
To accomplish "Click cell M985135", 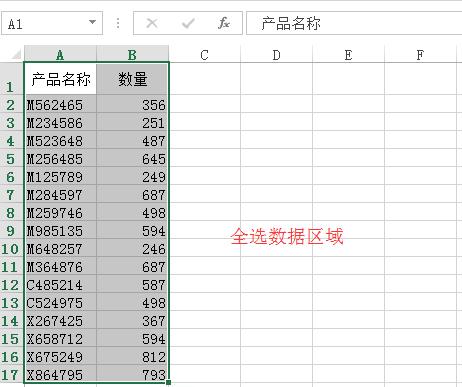I will point(60,230).
